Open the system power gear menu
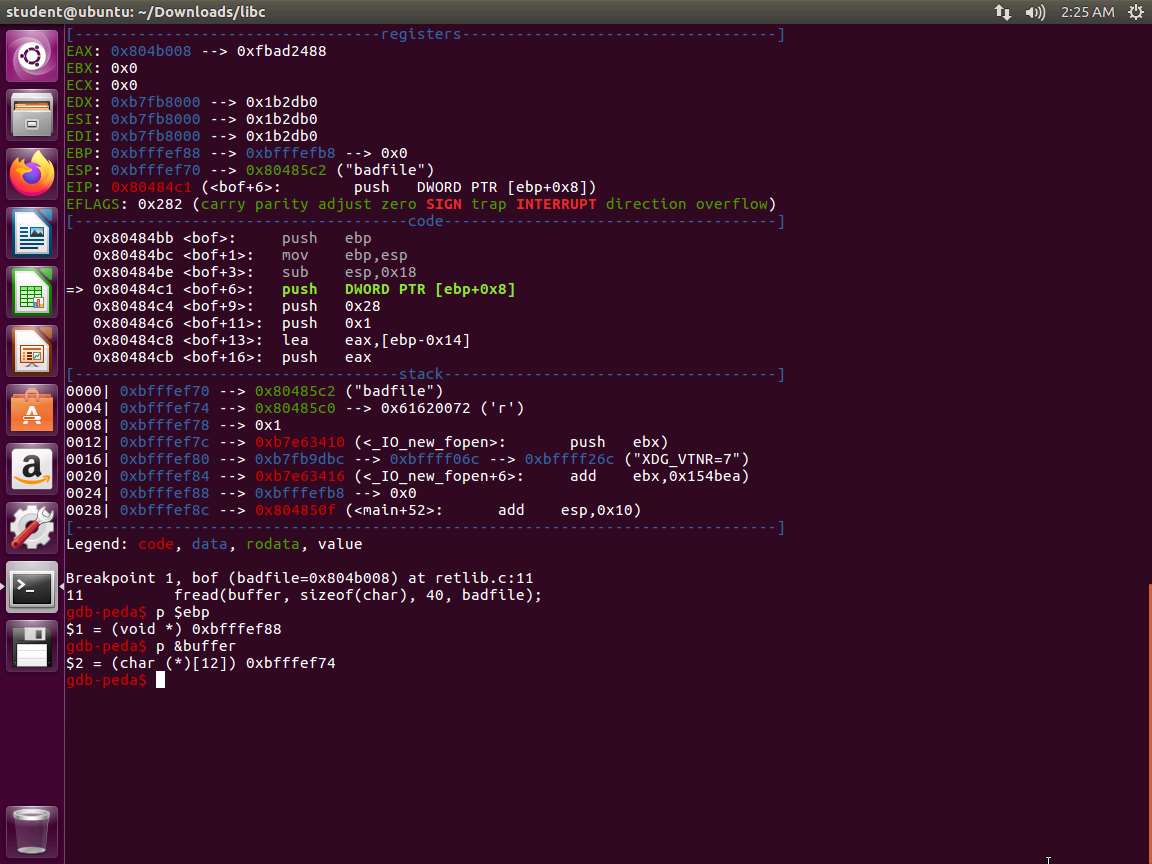Screen dimensions: 1152x864 (x=1134, y=12)
